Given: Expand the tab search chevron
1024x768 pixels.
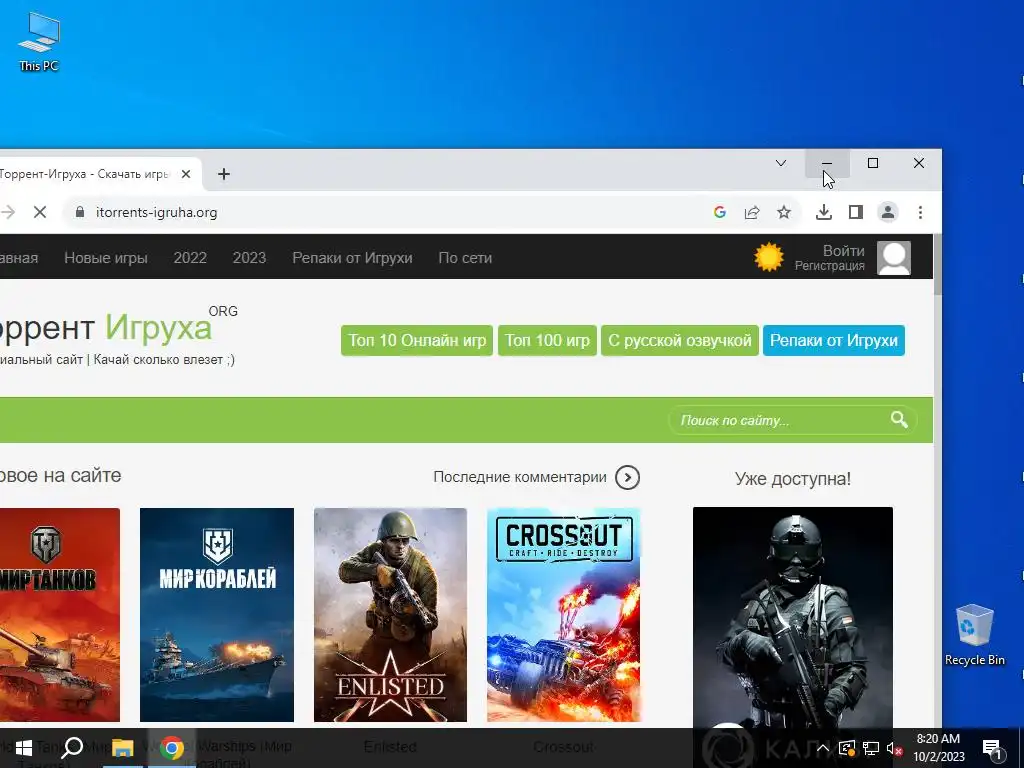Looking at the screenshot, I should pos(780,163).
